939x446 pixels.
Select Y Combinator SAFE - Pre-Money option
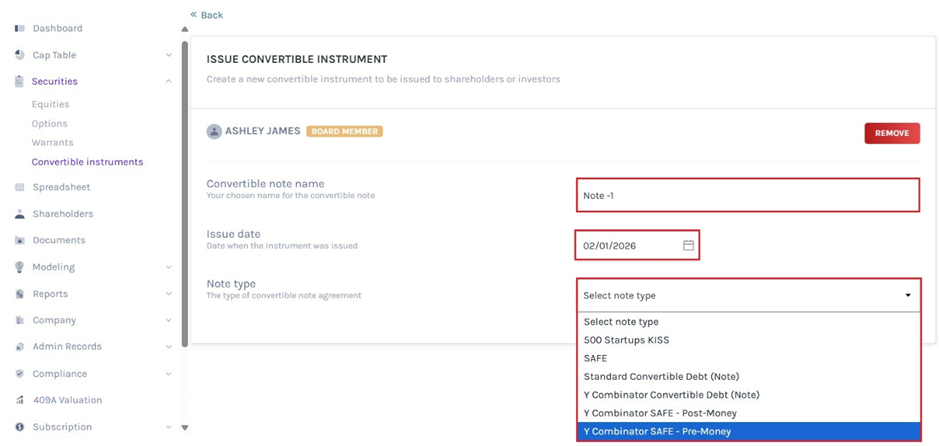[748, 432]
